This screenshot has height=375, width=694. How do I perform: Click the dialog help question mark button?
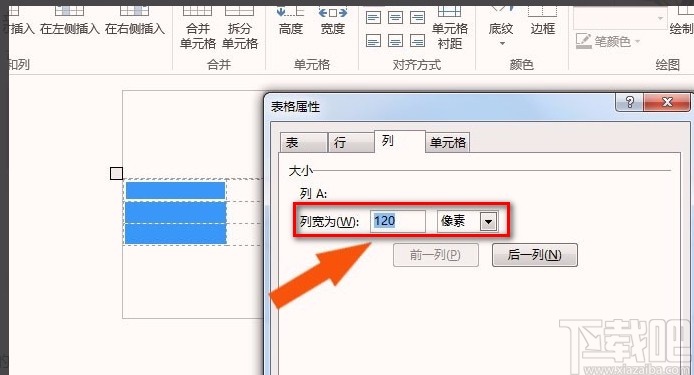coord(629,102)
